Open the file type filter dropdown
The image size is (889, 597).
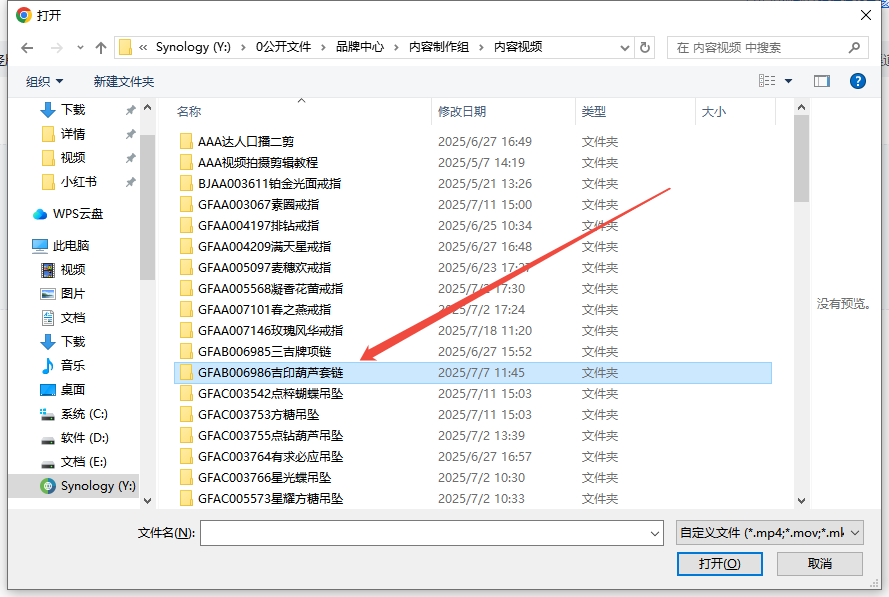tap(768, 533)
